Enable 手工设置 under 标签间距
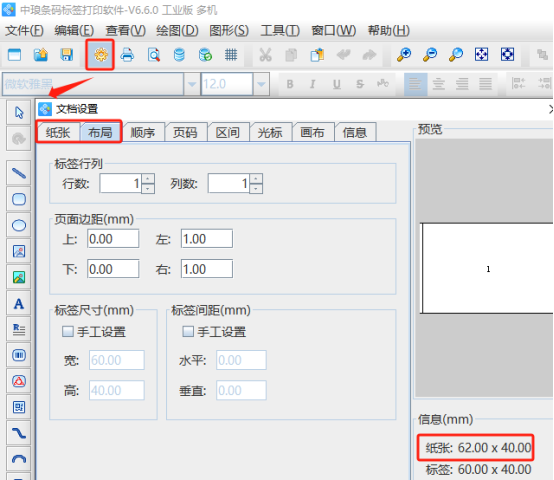This screenshot has height=480, width=554. 188,332
